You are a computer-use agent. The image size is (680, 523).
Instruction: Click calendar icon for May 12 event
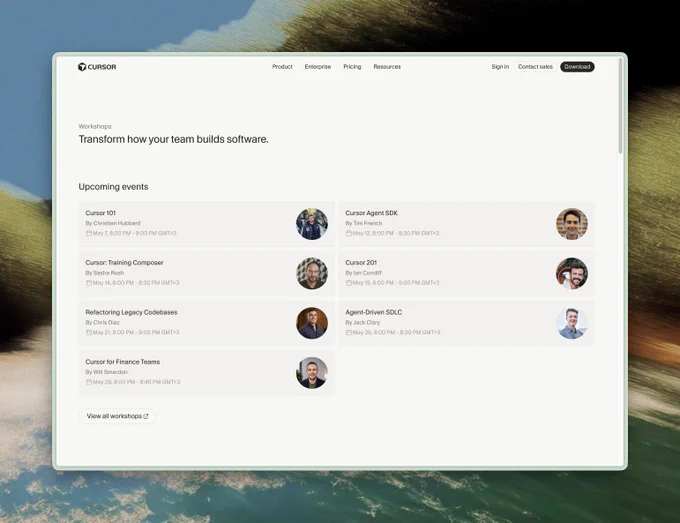349,233
